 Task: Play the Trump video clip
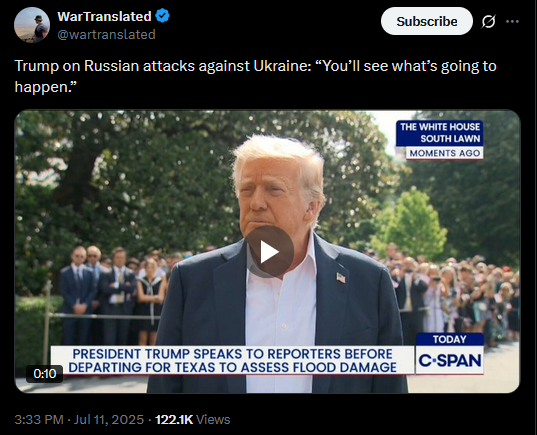click(268, 252)
